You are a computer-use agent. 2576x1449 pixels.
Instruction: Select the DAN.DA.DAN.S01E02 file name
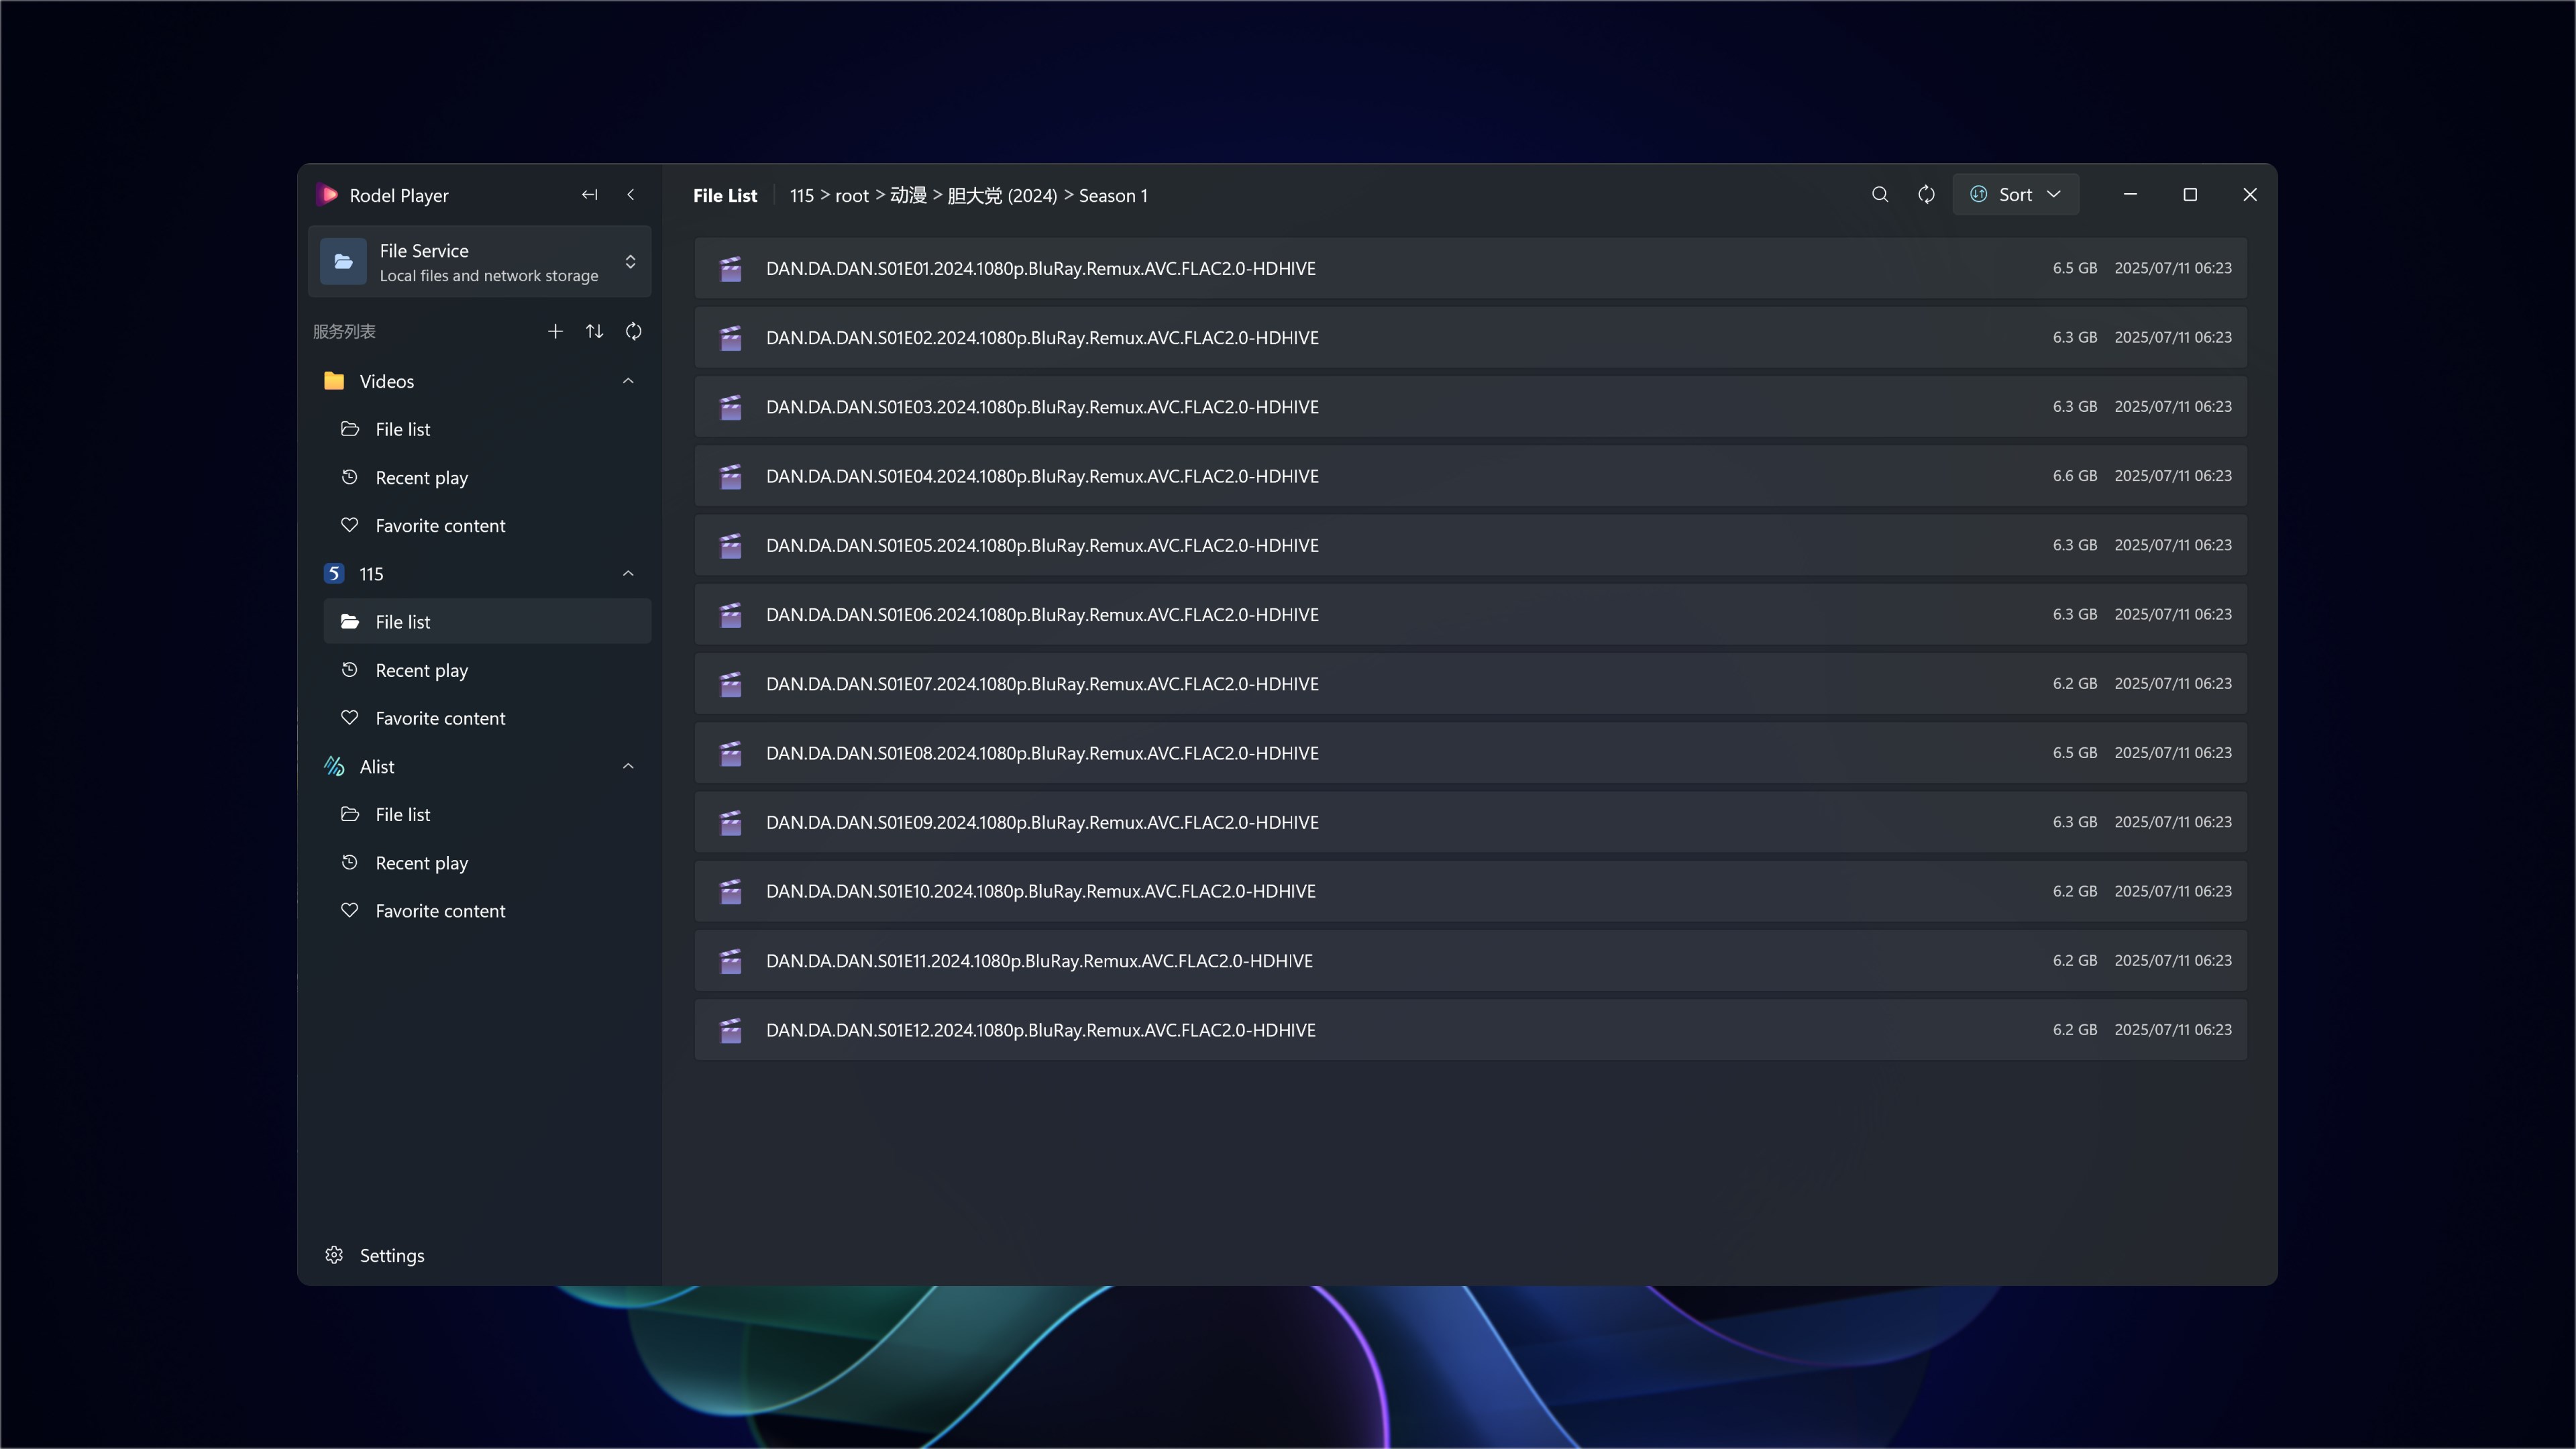coord(1042,338)
